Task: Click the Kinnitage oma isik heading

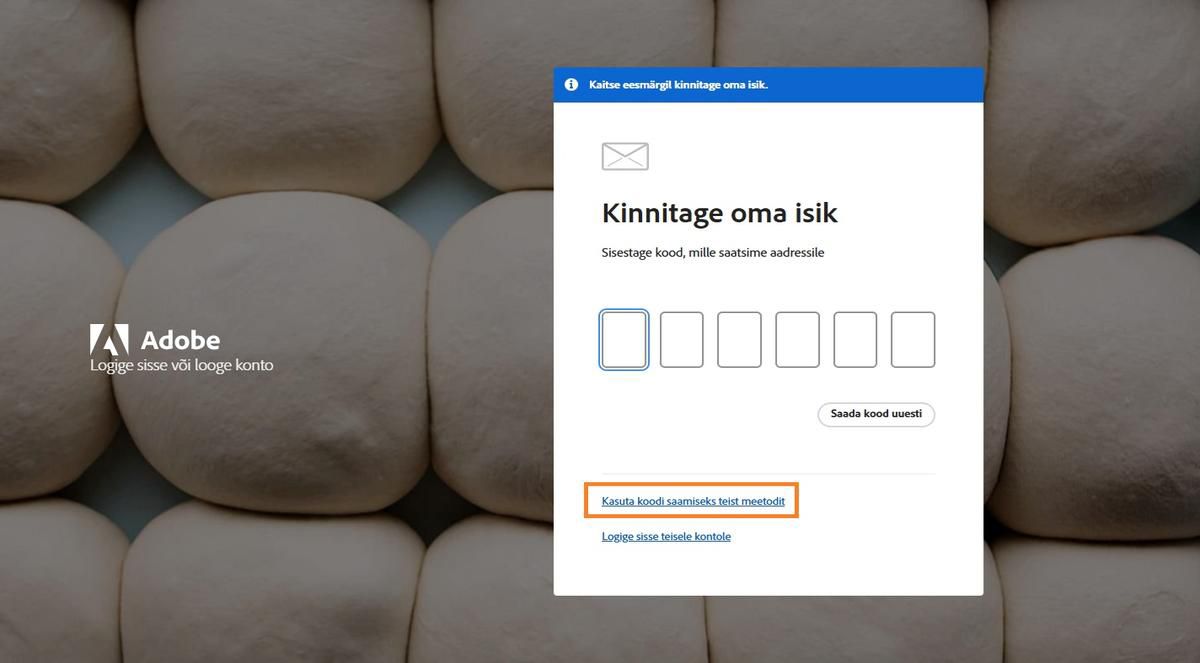Action: pos(720,212)
